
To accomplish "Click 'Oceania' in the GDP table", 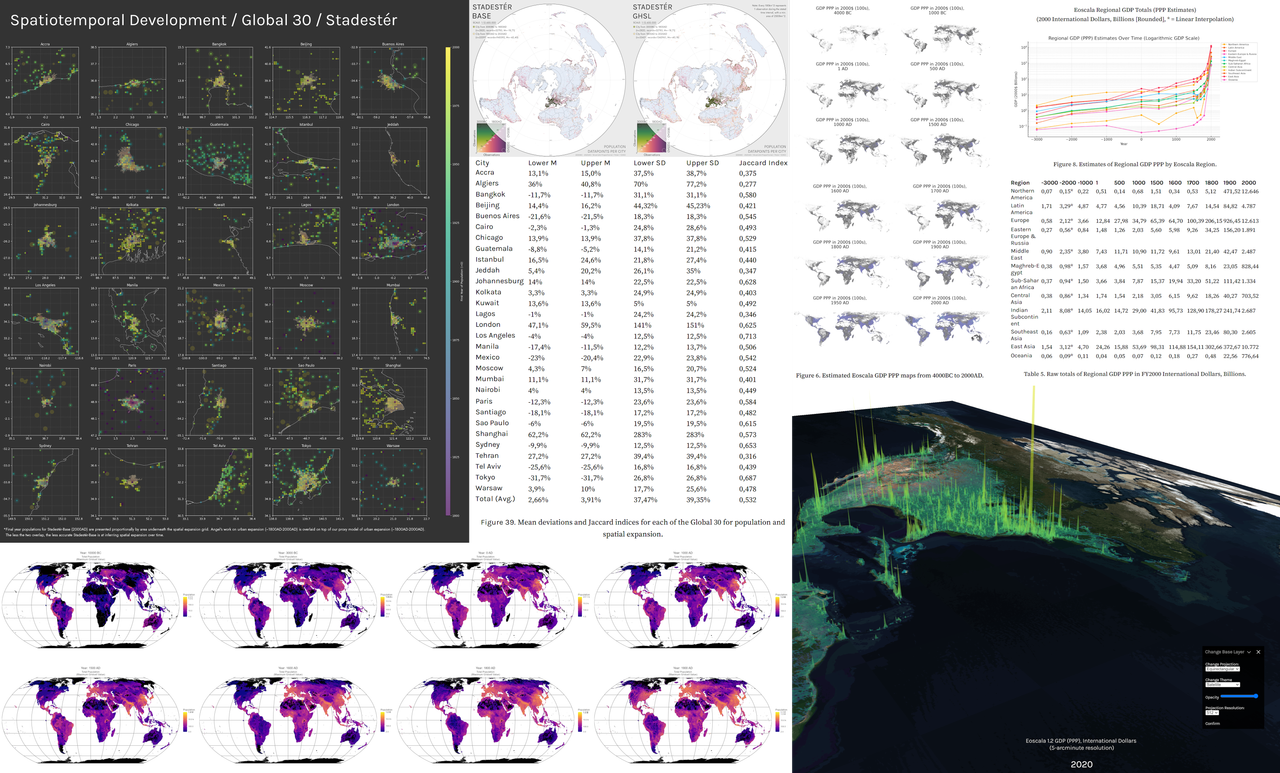I will click(1023, 354).
